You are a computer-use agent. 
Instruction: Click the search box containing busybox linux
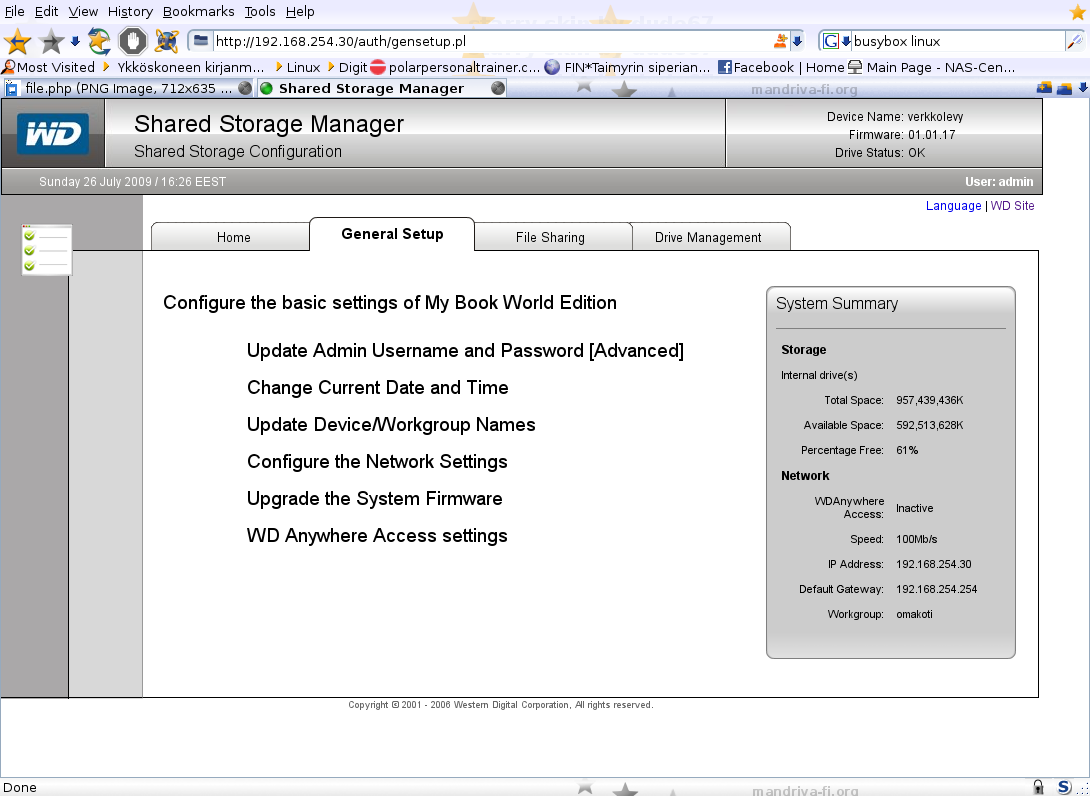958,41
